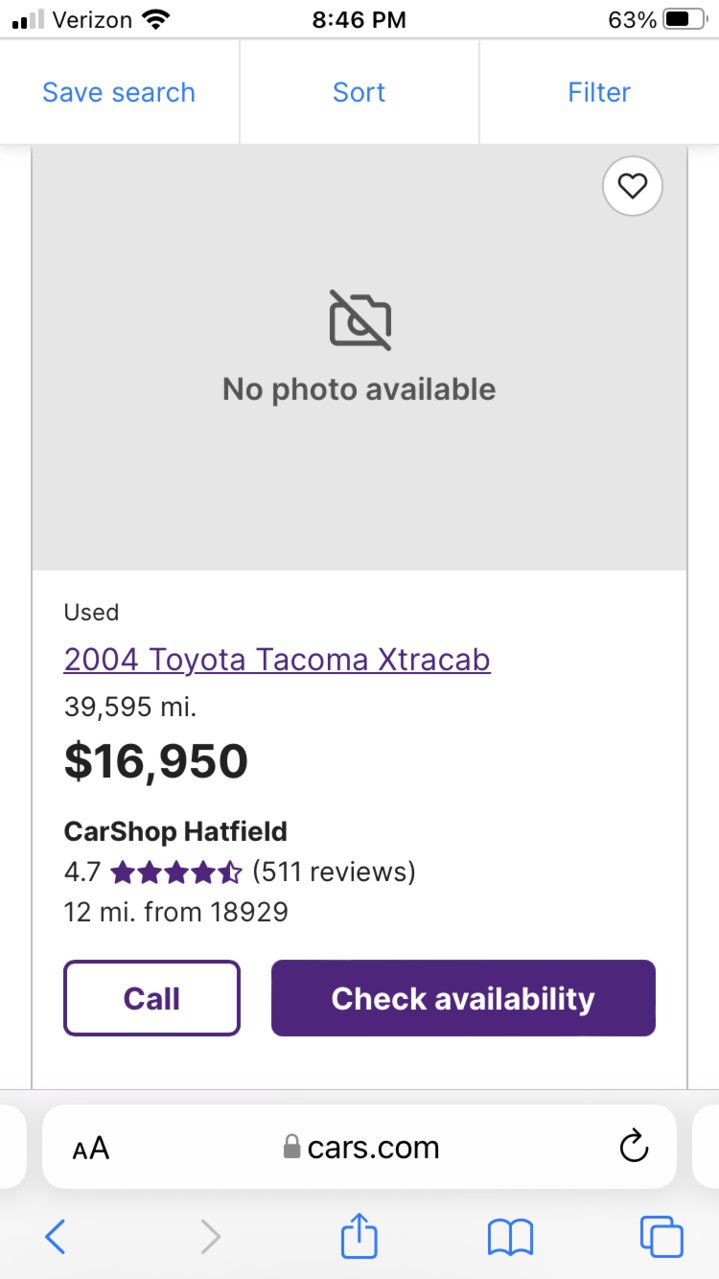Tap the star rating for CarShop Hatfield
719x1279 pixels.
pos(177,872)
